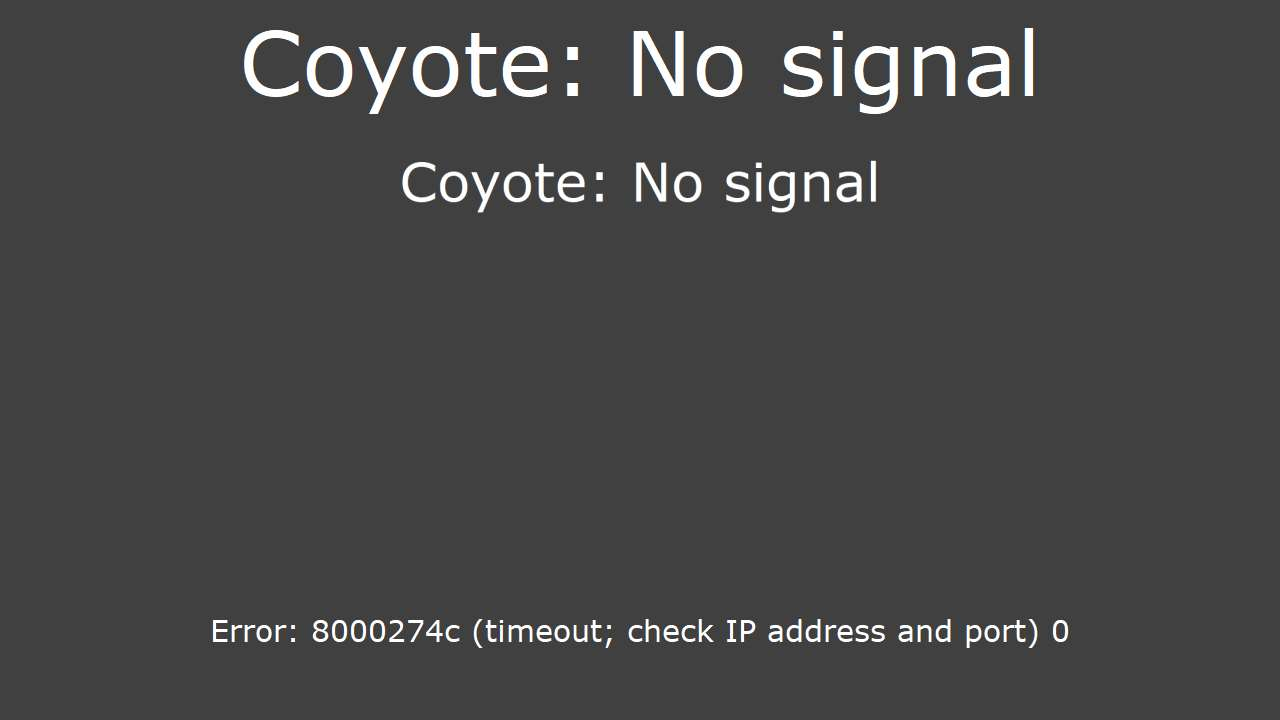Click the smaller "Coyote: No signal" subtitle

(x=640, y=185)
